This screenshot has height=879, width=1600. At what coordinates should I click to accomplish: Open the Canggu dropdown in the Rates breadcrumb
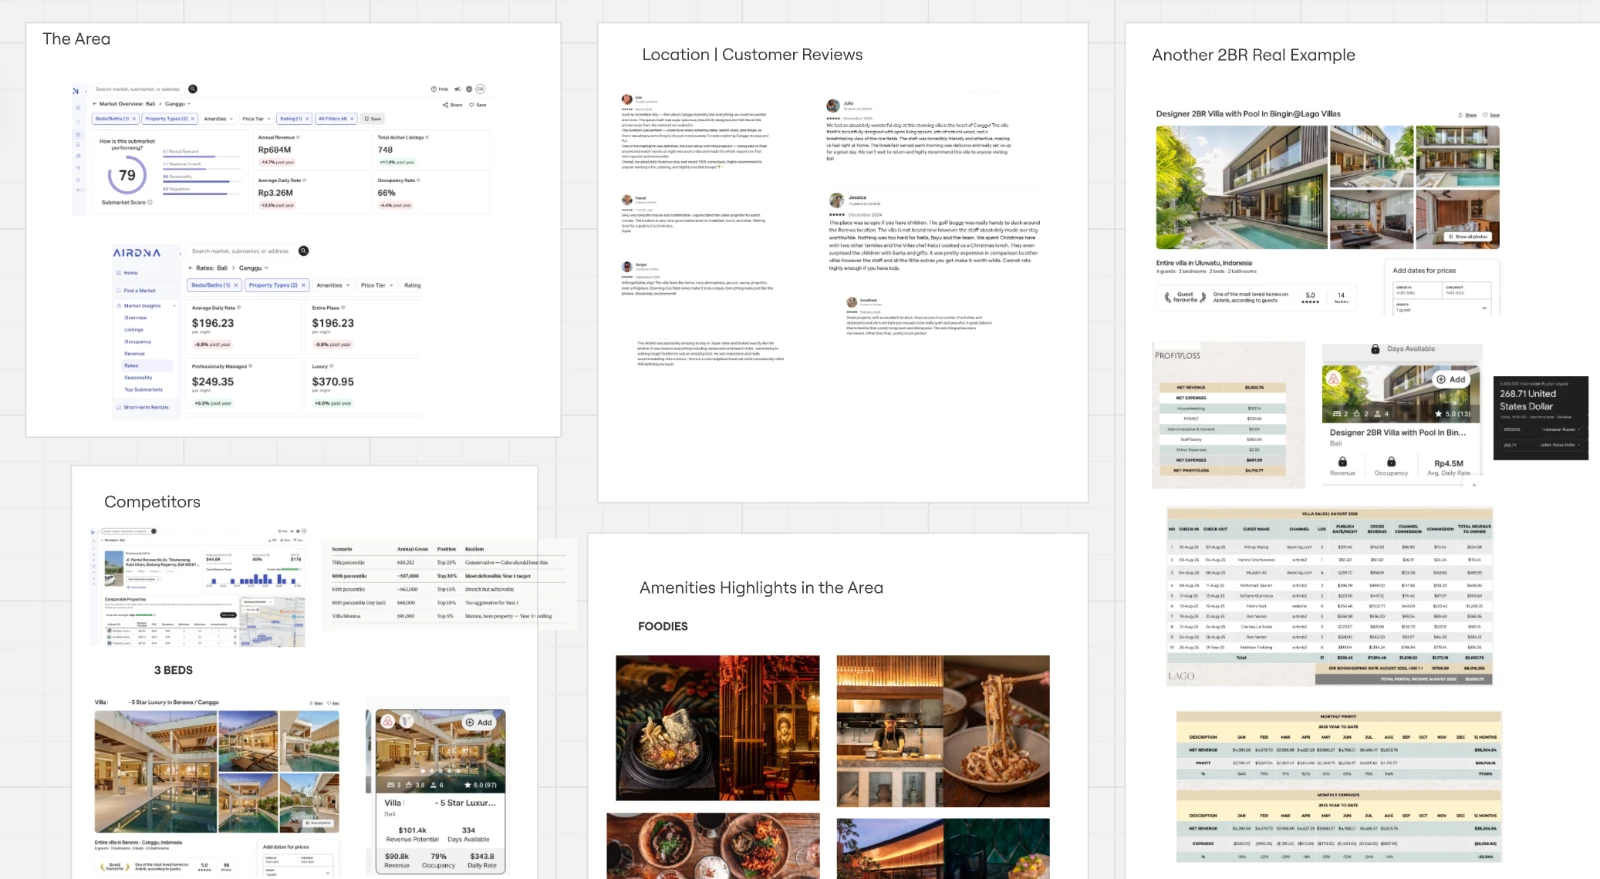pyautogui.click(x=253, y=268)
